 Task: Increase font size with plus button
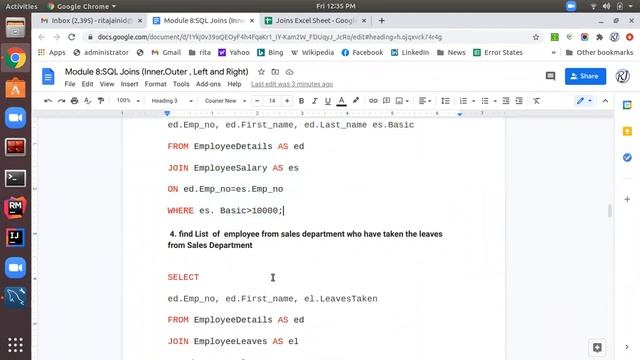pyautogui.click(x=287, y=101)
